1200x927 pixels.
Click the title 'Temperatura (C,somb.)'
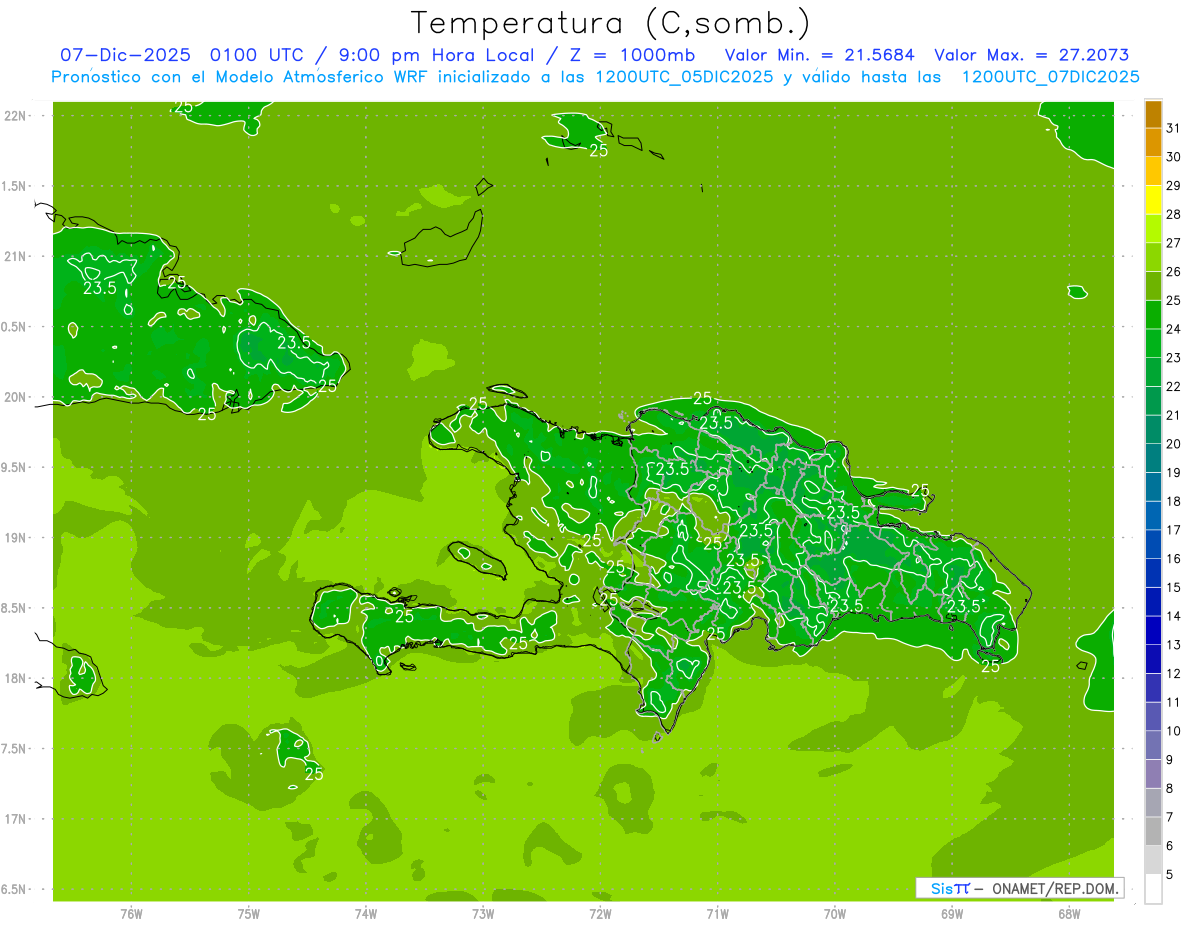611,23
